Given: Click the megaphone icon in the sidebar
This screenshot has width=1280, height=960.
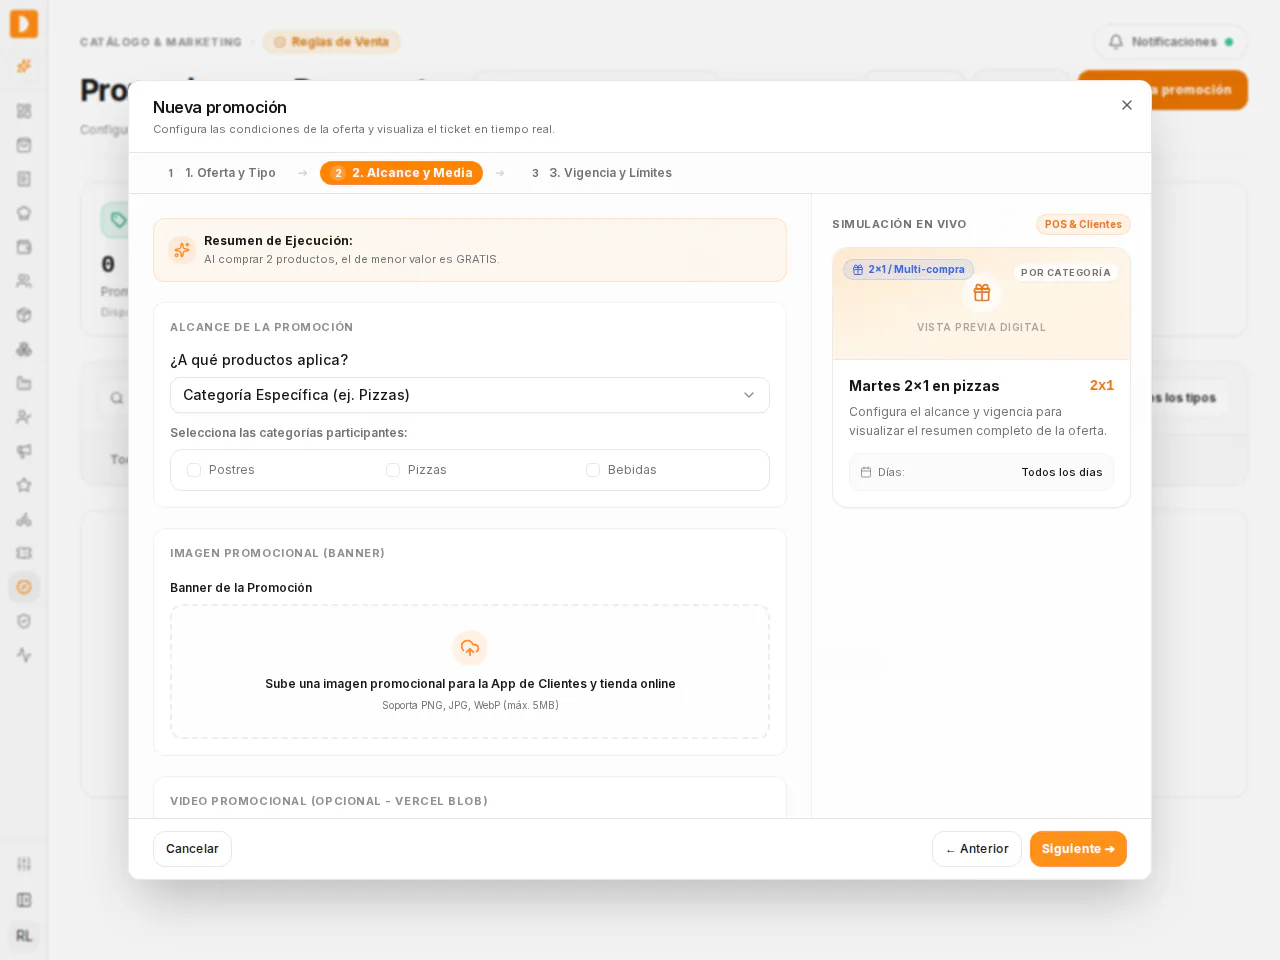Looking at the screenshot, I should click(24, 451).
